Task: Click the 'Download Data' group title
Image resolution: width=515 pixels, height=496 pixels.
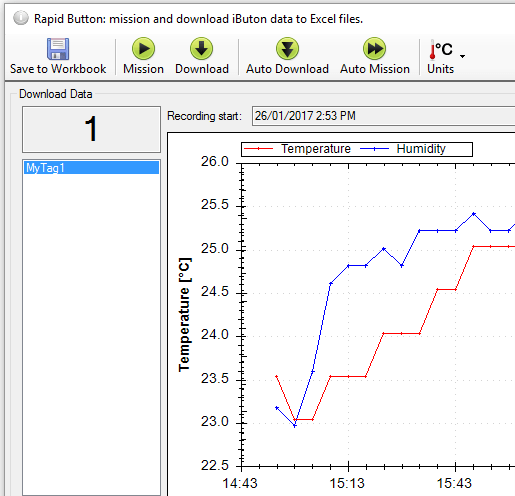Action: (56, 94)
